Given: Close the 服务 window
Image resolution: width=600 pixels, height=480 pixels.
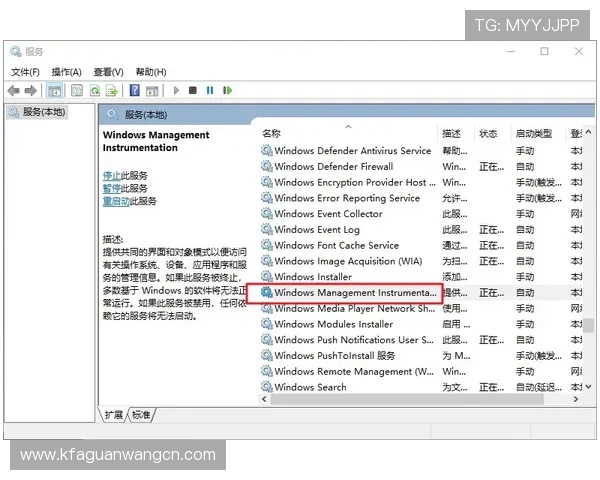Looking at the screenshot, I should click(579, 51).
